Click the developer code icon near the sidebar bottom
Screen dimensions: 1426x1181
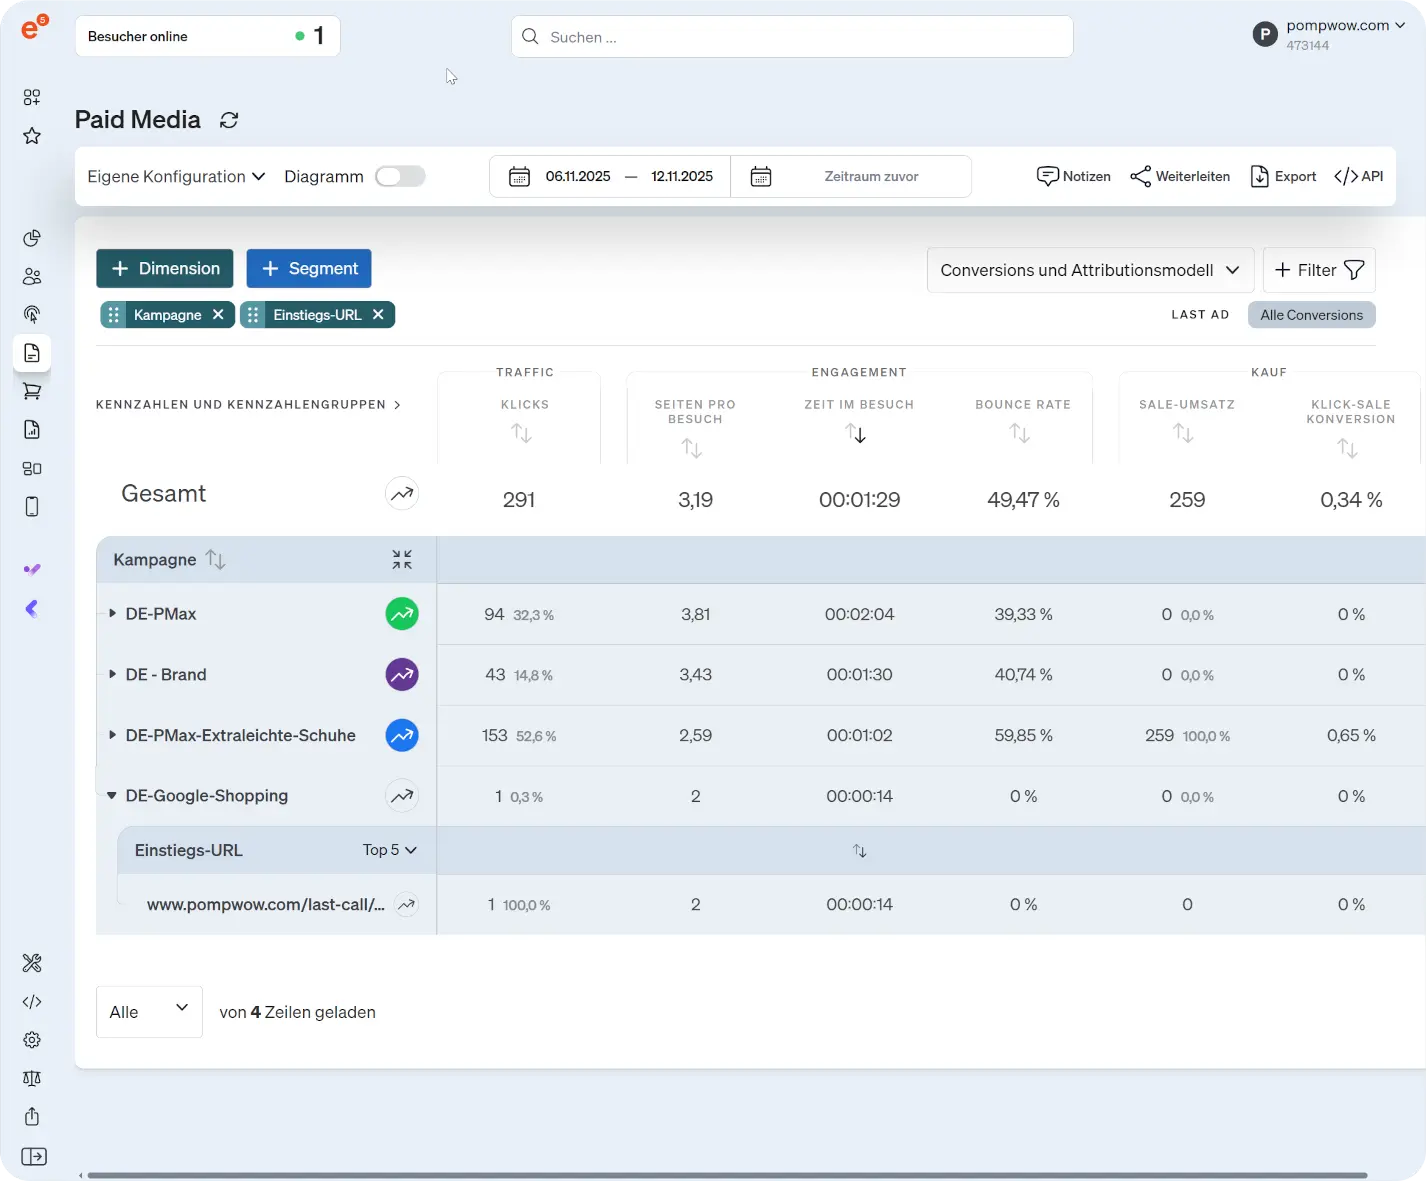point(31,1001)
